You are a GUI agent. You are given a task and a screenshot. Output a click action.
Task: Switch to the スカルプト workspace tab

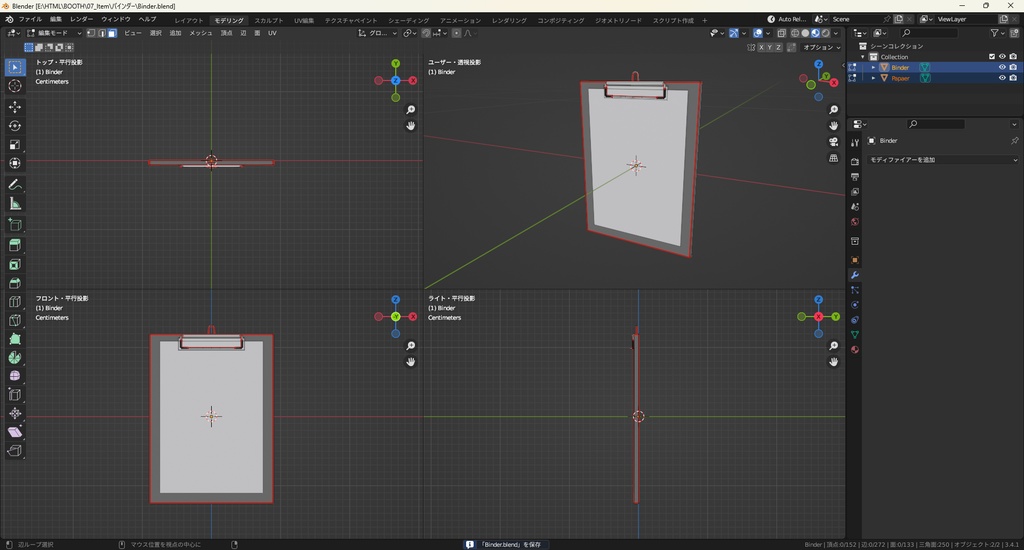(x=268, y=20)
